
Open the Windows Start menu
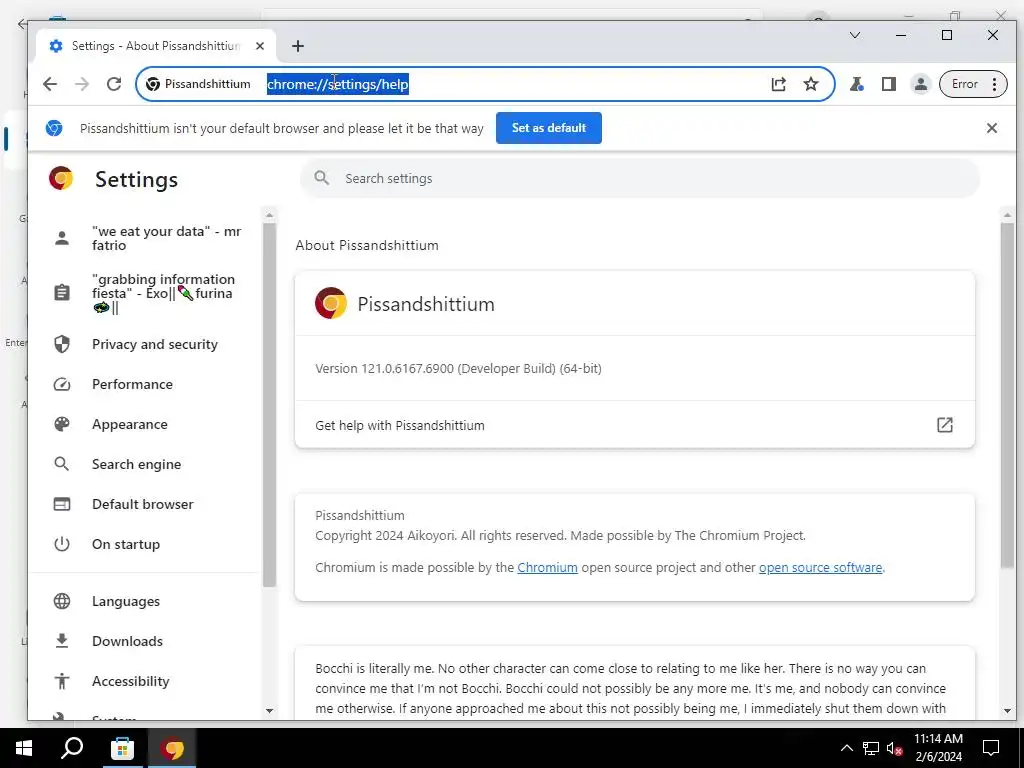click(24, 748)
